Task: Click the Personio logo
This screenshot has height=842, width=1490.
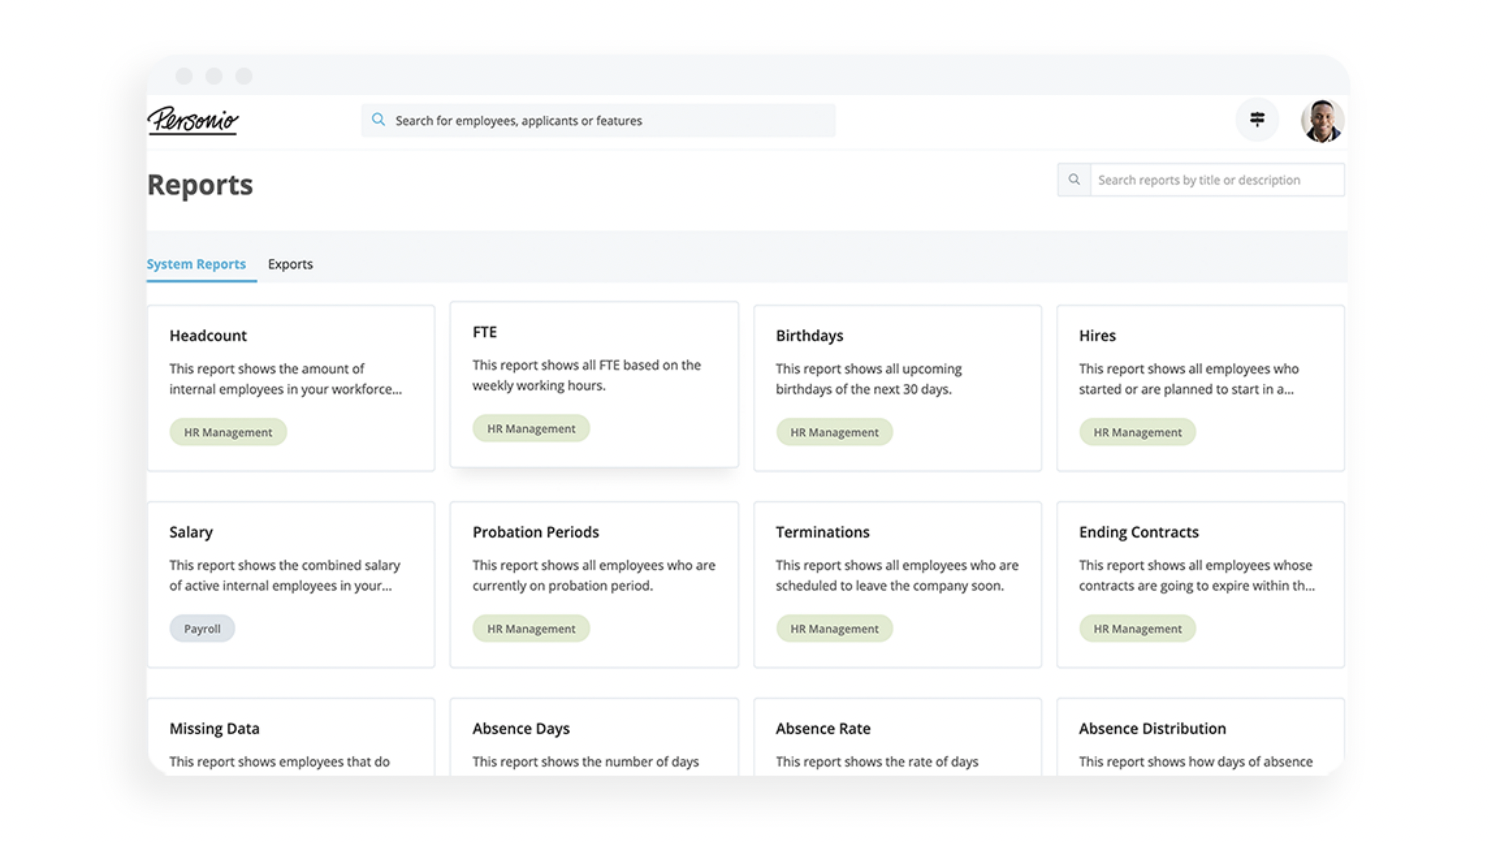Action: [193, 120]
